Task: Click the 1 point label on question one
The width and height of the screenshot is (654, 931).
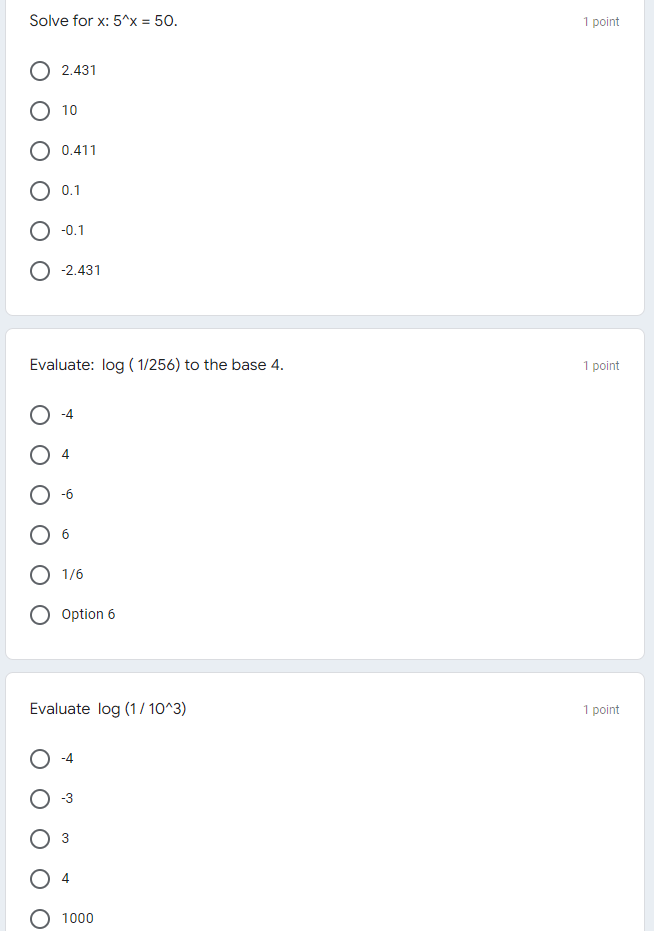Action: 600,21
